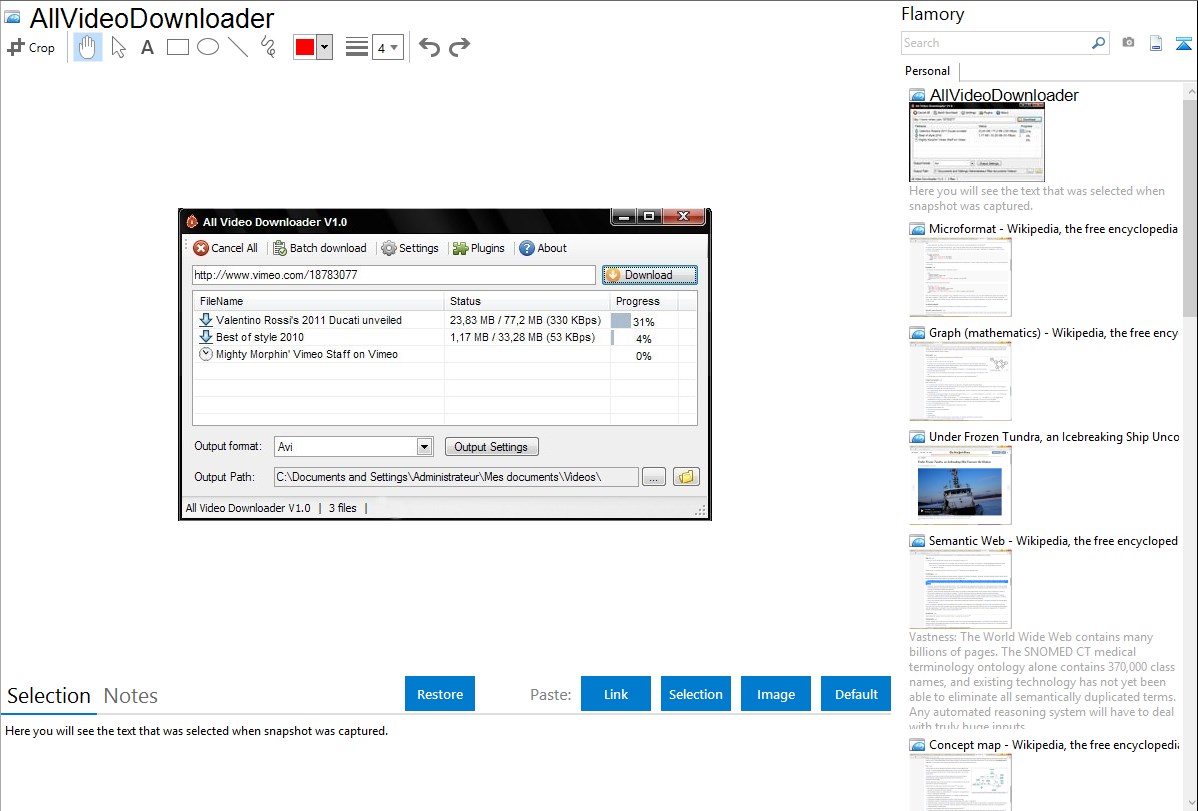Click the 31% progress bar
The image size is (1198, 811).
coord(644,321)
